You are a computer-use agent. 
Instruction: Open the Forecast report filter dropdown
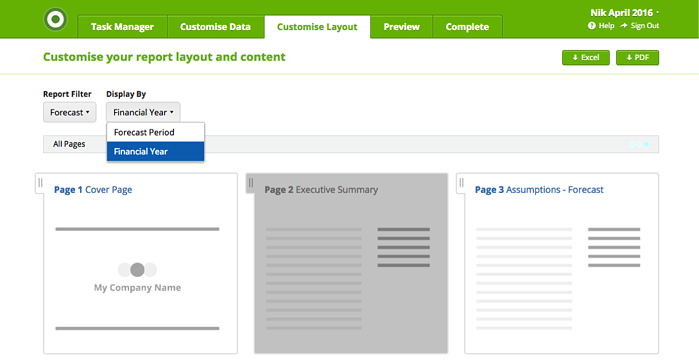[x=70, y=112]
